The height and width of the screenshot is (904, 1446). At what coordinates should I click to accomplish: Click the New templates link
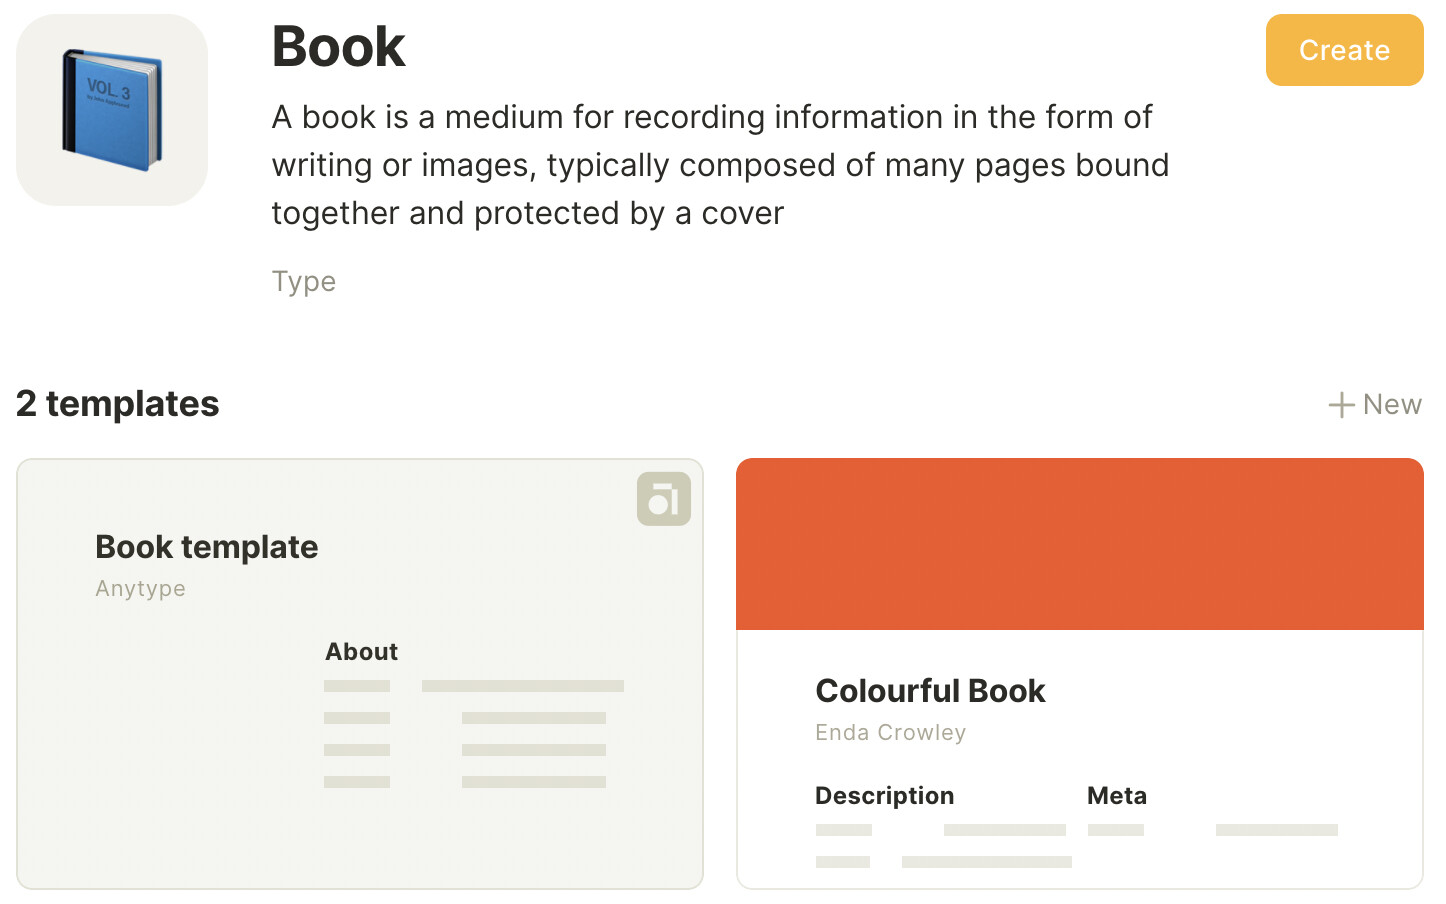[1393, 404]
